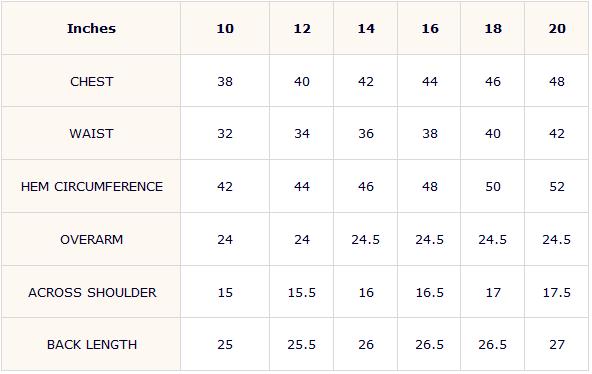Select across shoulder value 17.5
The height and width of the screenshot is (374, 592).
[557, 292]
